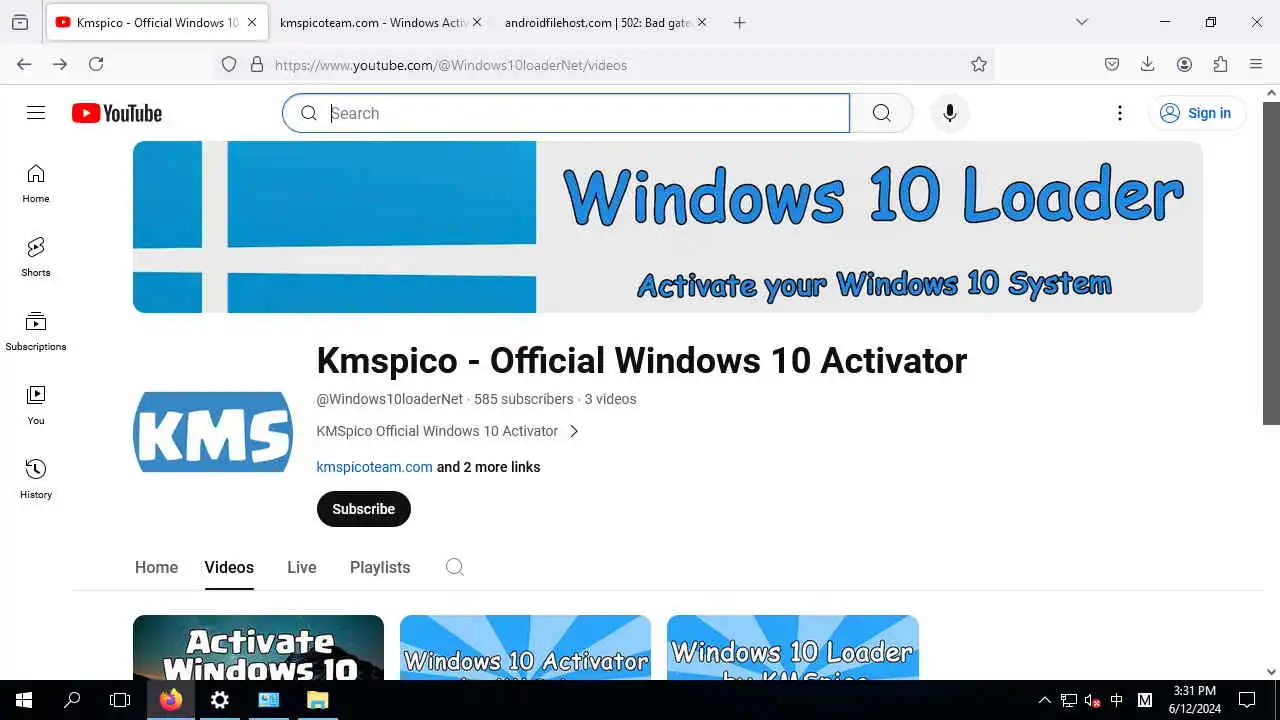Screen dimensions: 1280x720
Task: Click the Sign in button
Action: click(x=1197, y=113)
